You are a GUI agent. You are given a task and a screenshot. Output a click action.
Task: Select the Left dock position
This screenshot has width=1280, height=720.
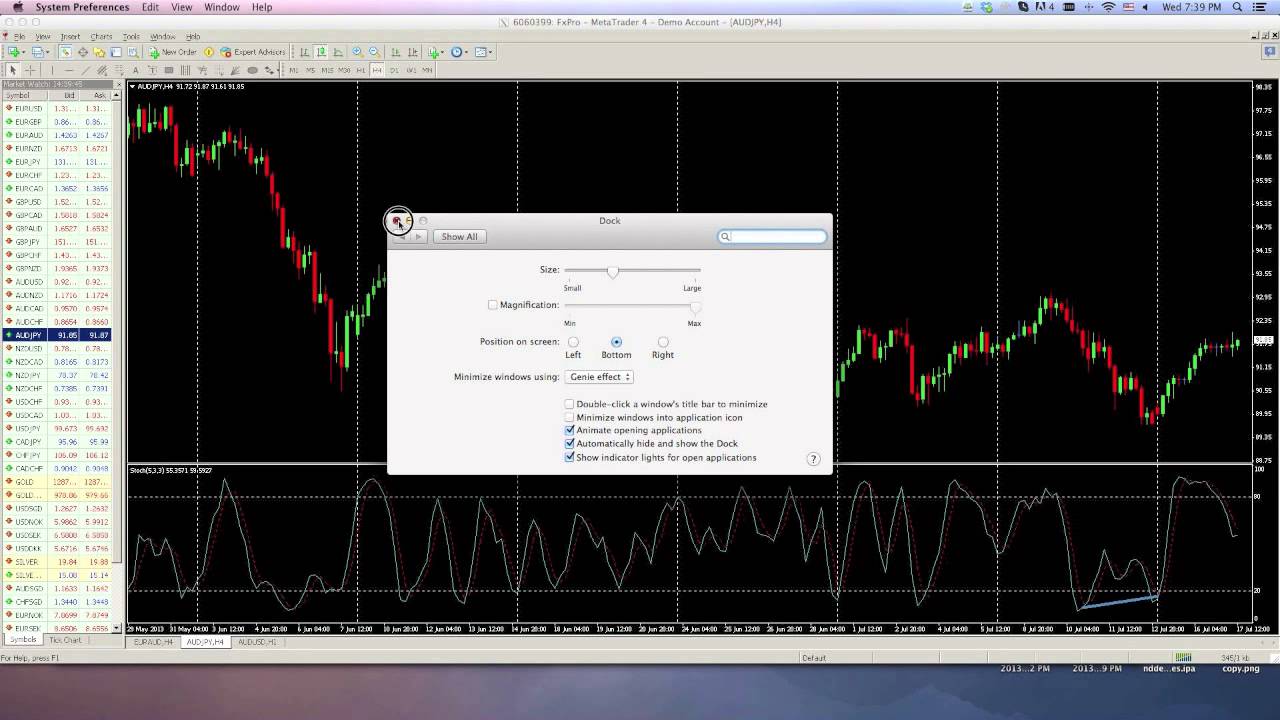(573, 342)
